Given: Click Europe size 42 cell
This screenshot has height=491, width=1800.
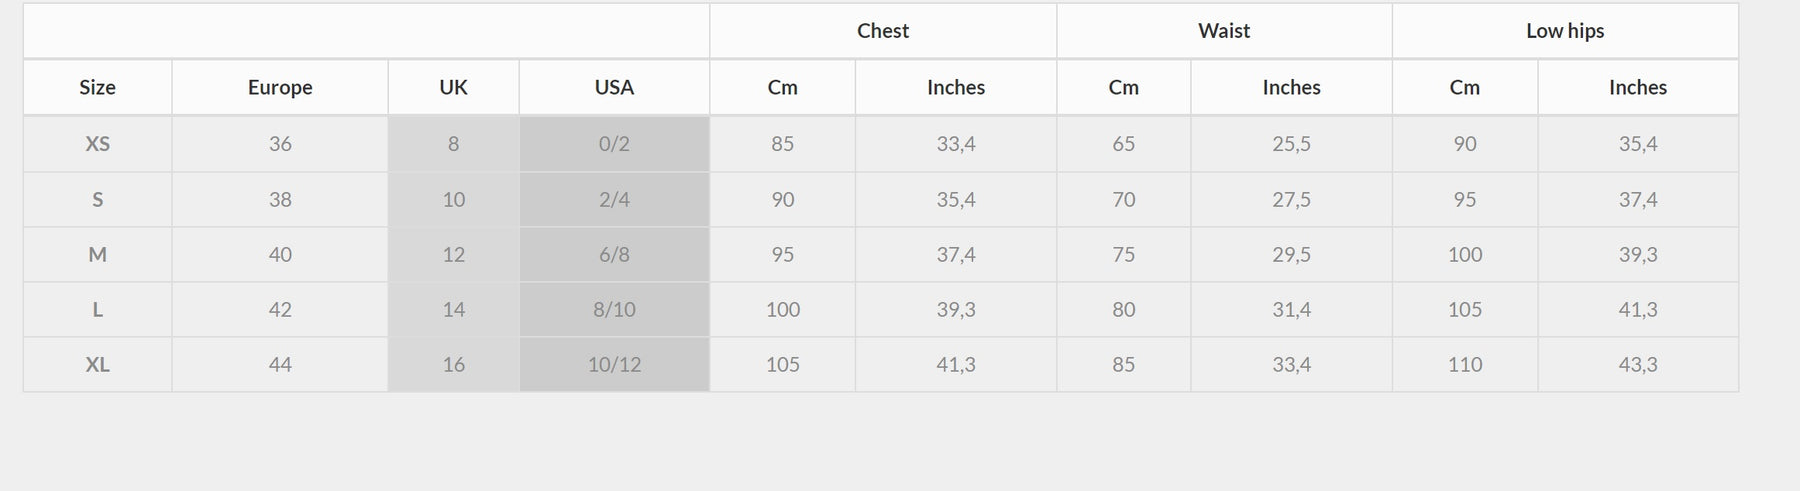Looking at the screenshot, I should pos(280,310).
